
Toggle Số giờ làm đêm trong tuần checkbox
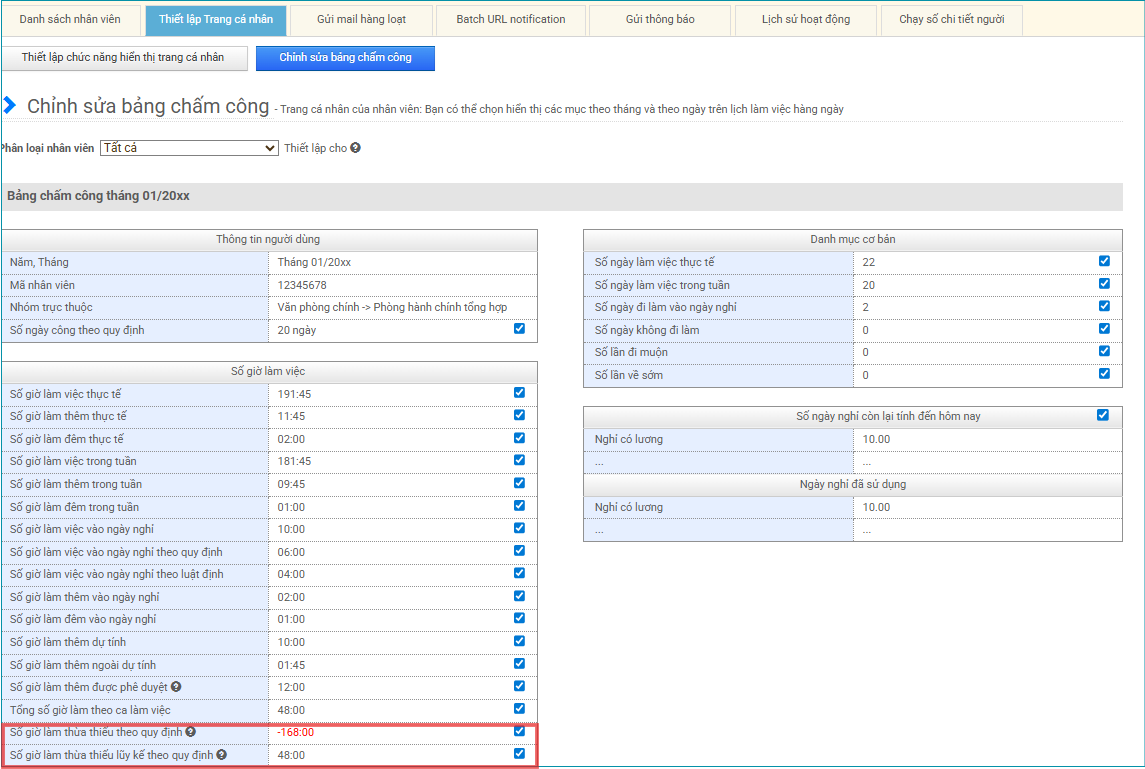point(519,506)
